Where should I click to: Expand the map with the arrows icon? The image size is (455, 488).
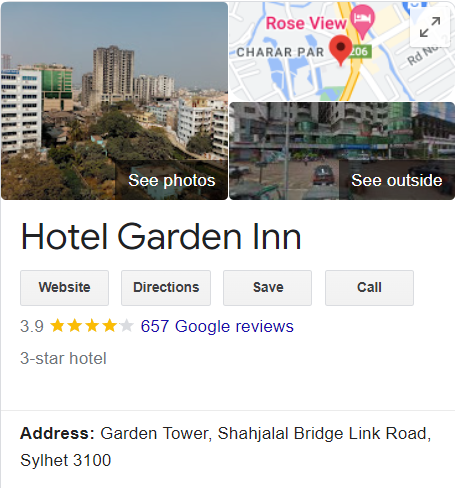430,27
